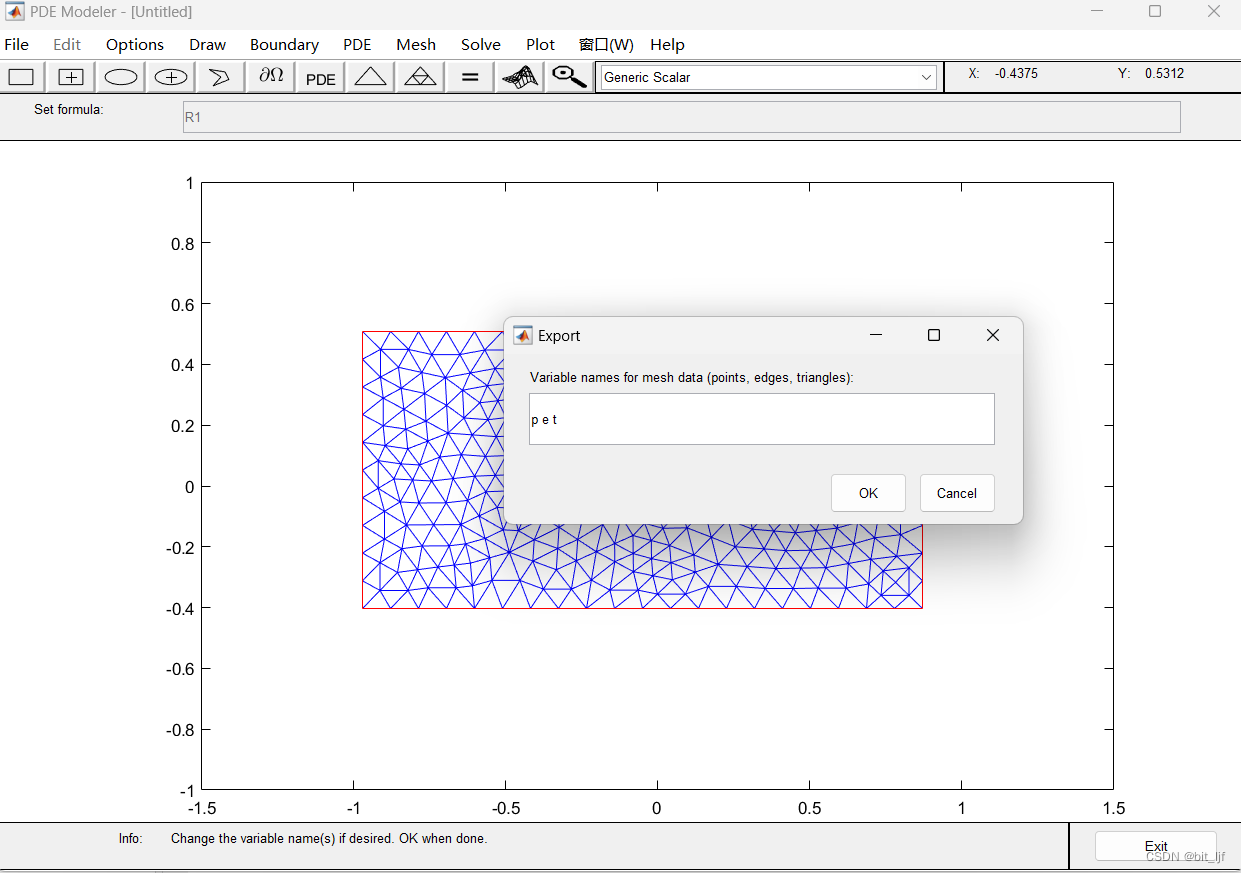Viewport: 1241px width, 873px height.
Task: Pick the ellipse drawing tool
Action: 120,76
